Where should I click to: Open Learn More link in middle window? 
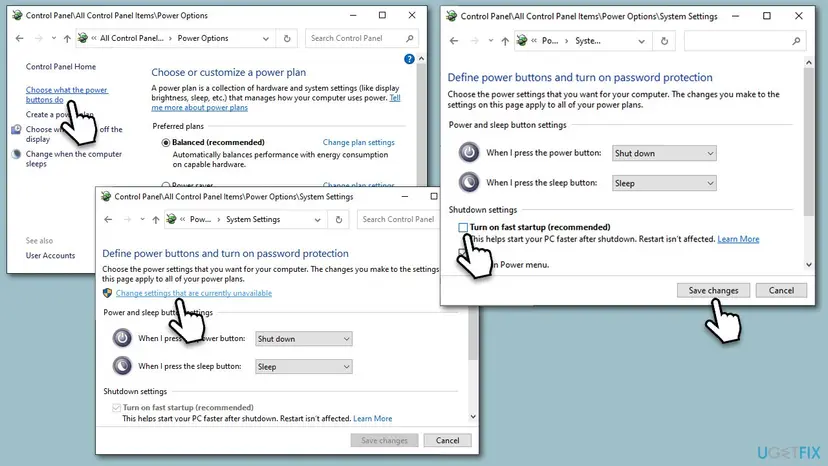point(372,418)
